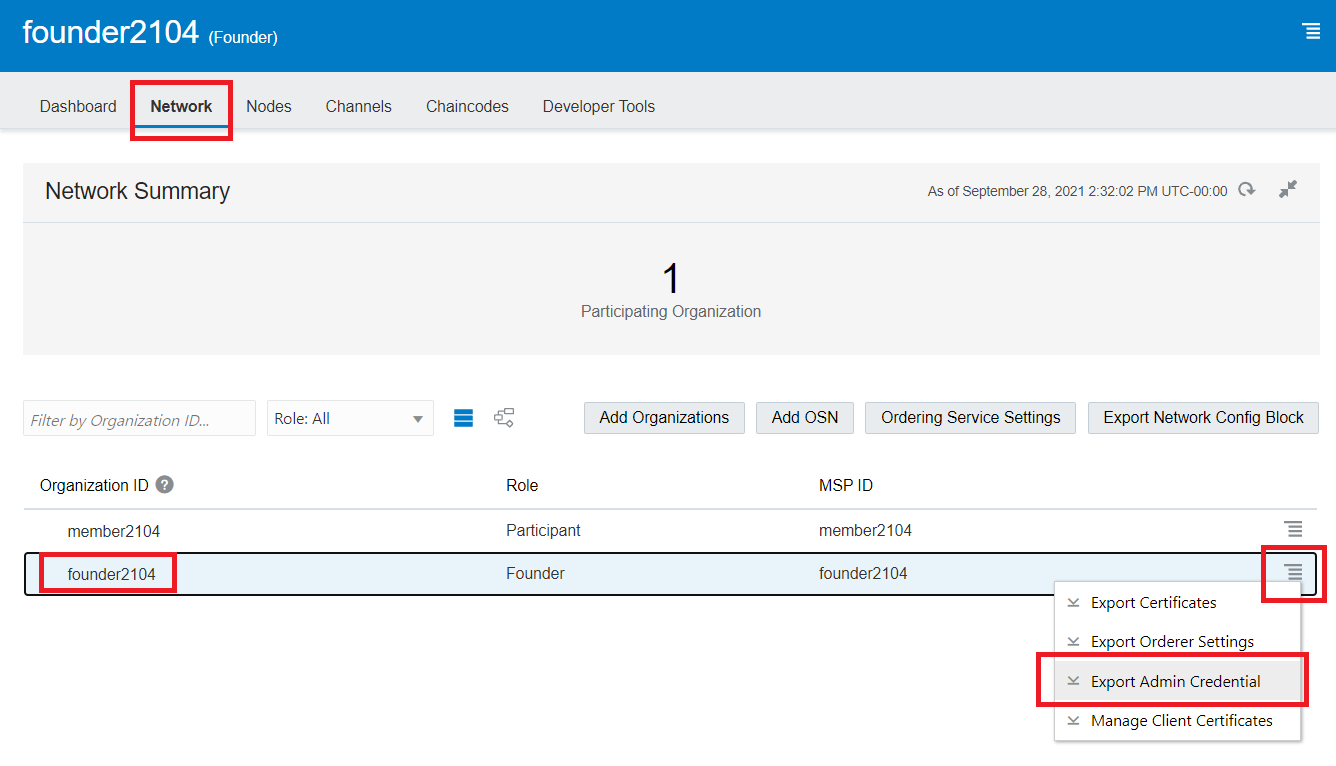Image resolution: width=1336 pixels, height=766 pixels.
Task: Focus the Filter by Organization ID field
Action: (x=139, y=420)
